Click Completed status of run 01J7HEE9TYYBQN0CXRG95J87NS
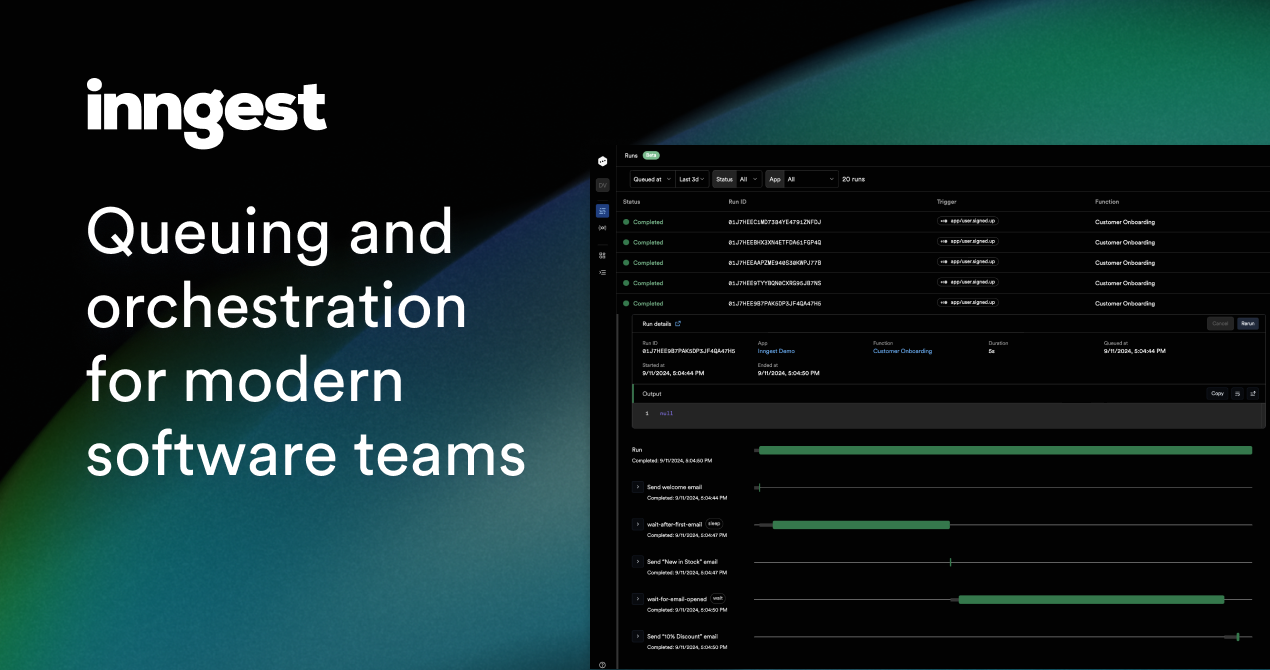The height and width of the screenshot is (670, 1270). pos(648,283)
